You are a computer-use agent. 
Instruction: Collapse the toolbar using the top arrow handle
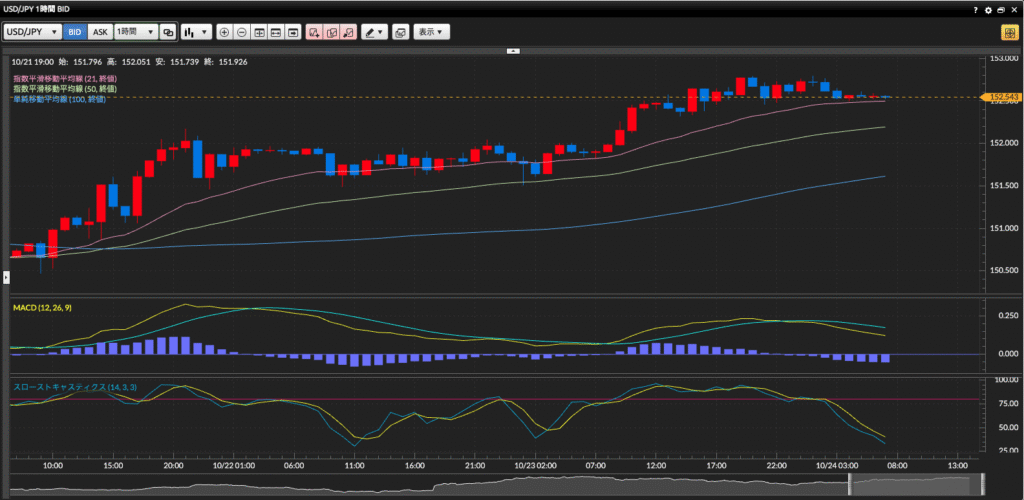(513, 49)
